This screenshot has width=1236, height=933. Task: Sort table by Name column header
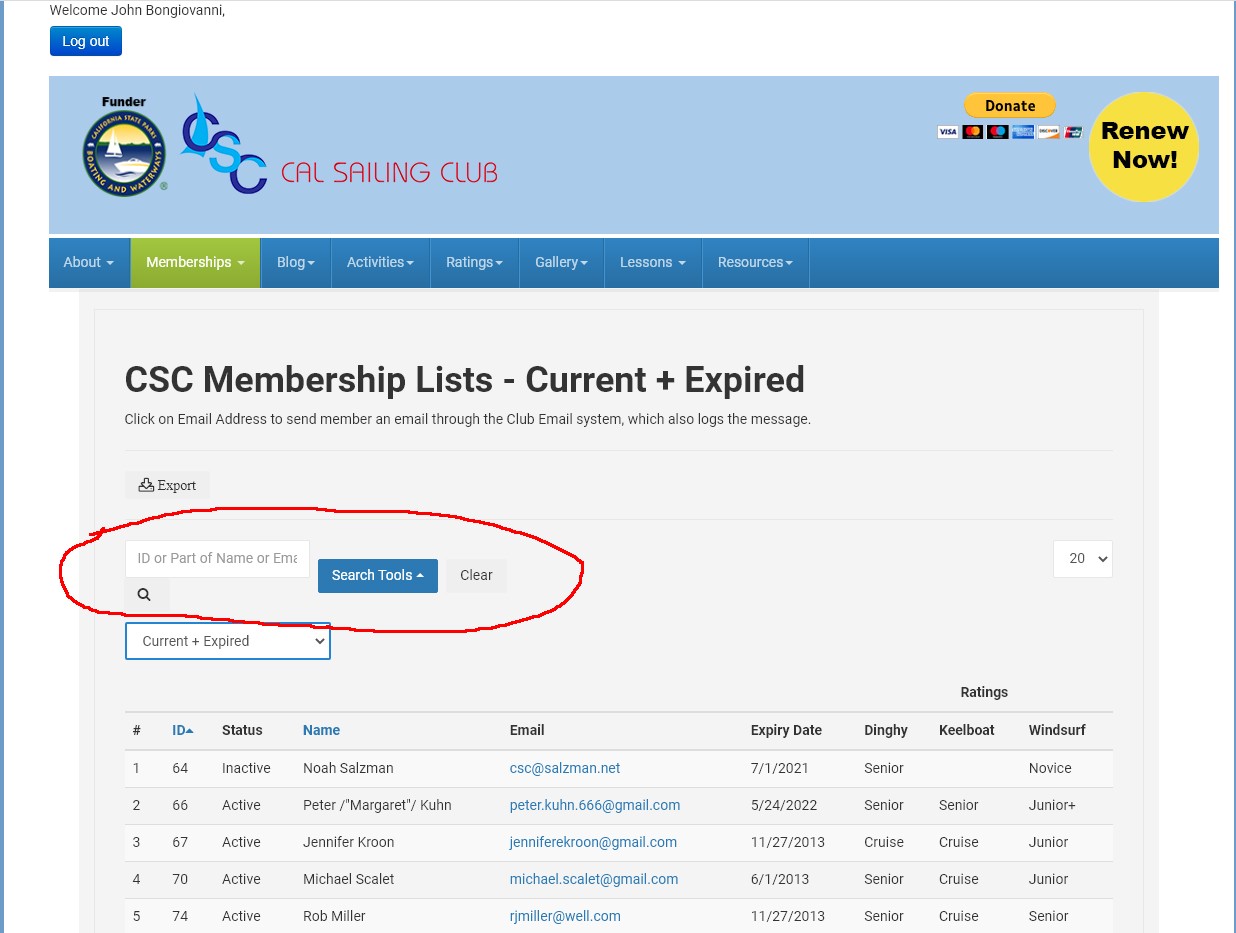point(322,730)
